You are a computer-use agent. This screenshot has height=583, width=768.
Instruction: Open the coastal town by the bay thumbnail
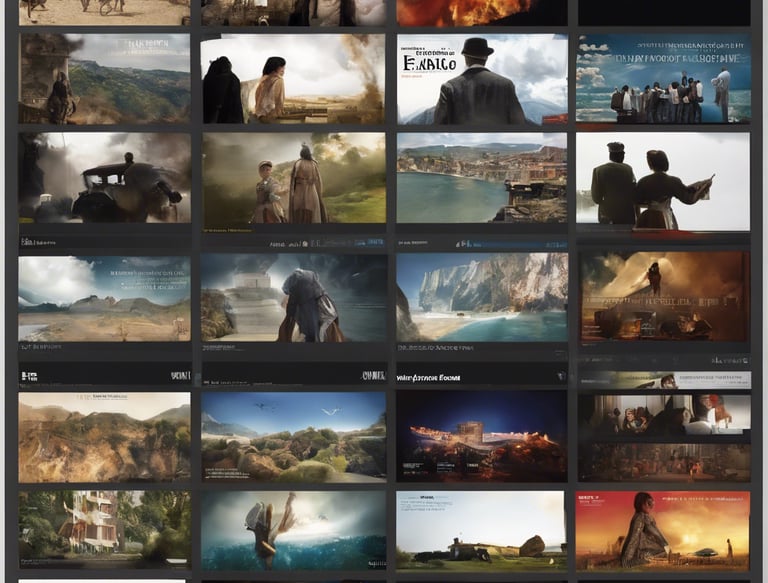pyautogui.click(x=482, y=178)
